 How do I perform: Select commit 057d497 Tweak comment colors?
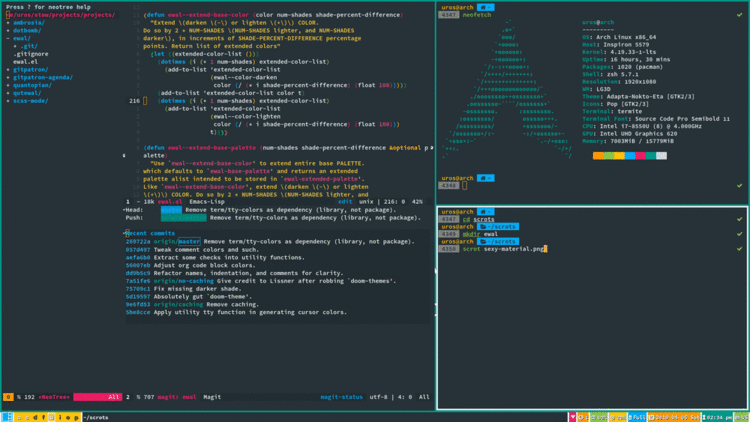(192, 250)
